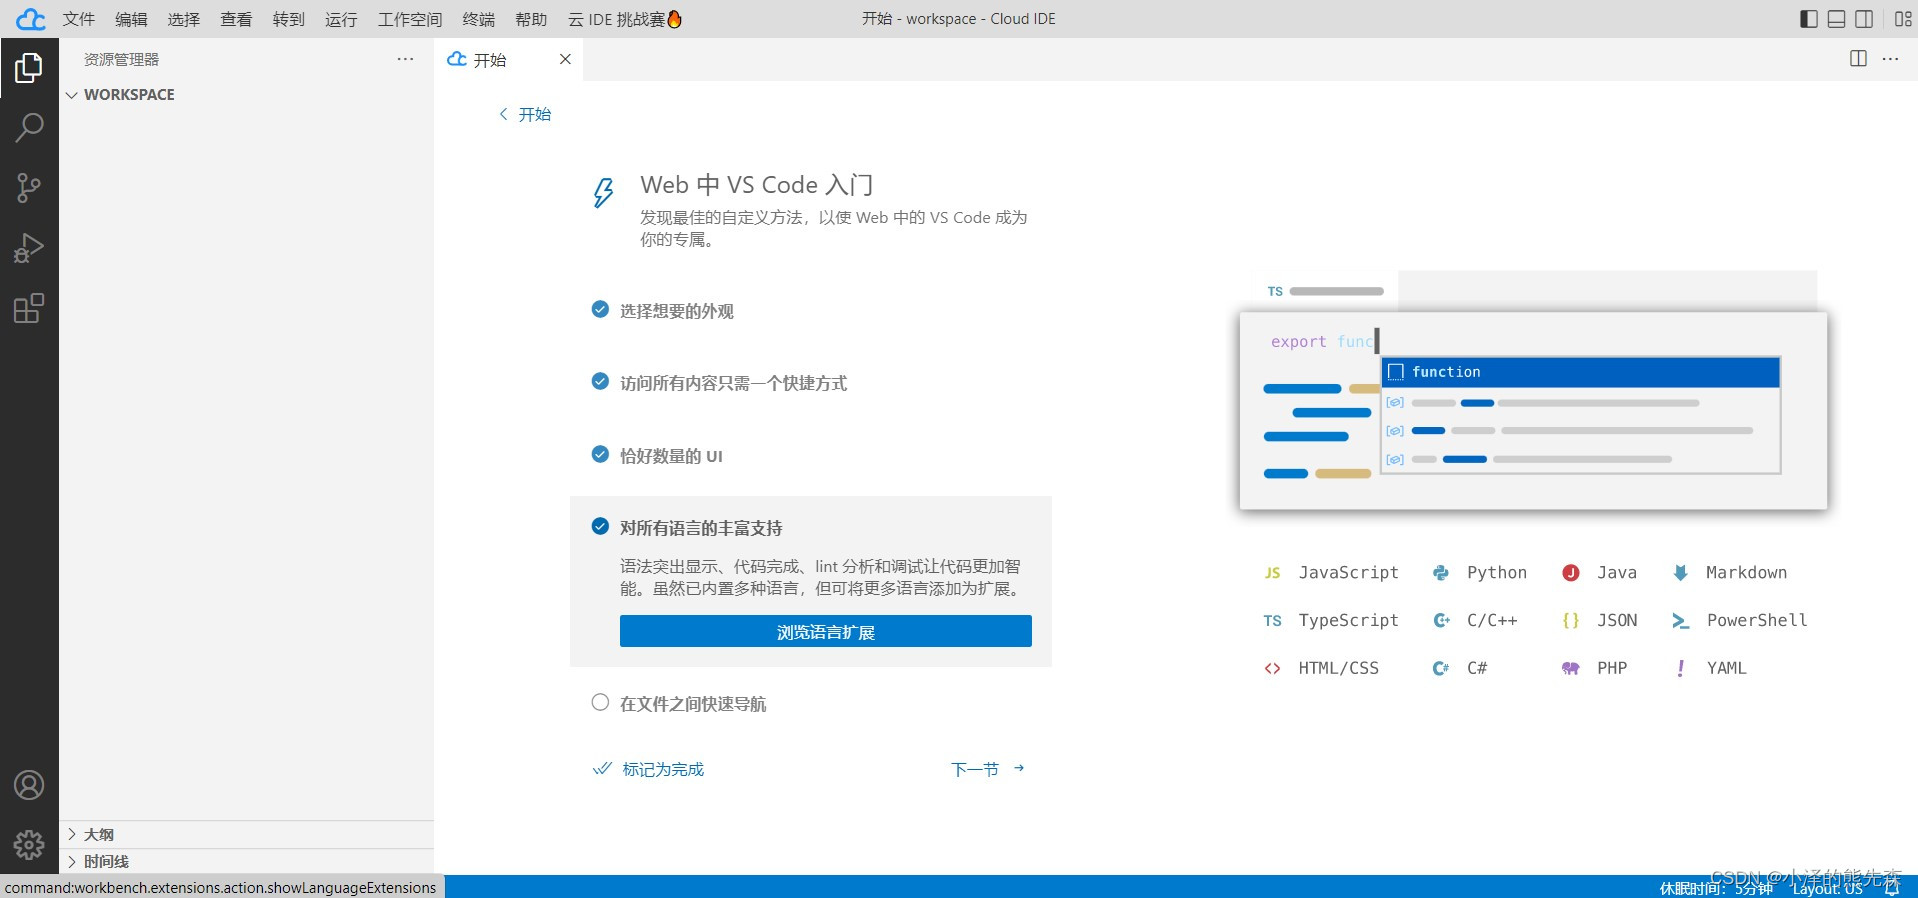Toggle the secondary side bar layout icon
This screenshot has width=1918, height=898.
click(x=1864, y=19)
